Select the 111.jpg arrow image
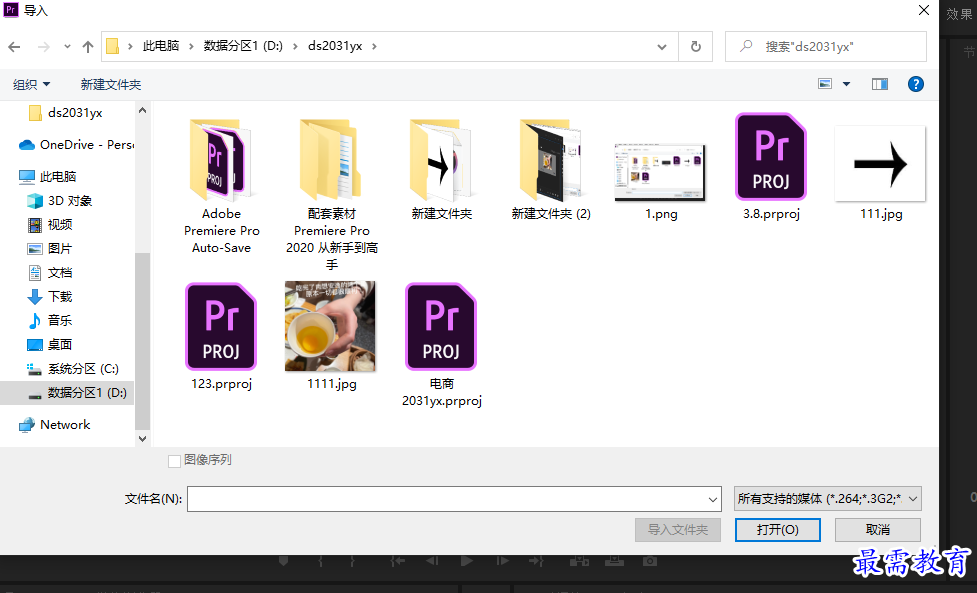This screenshot has height=593, width=977. (880, 173)
